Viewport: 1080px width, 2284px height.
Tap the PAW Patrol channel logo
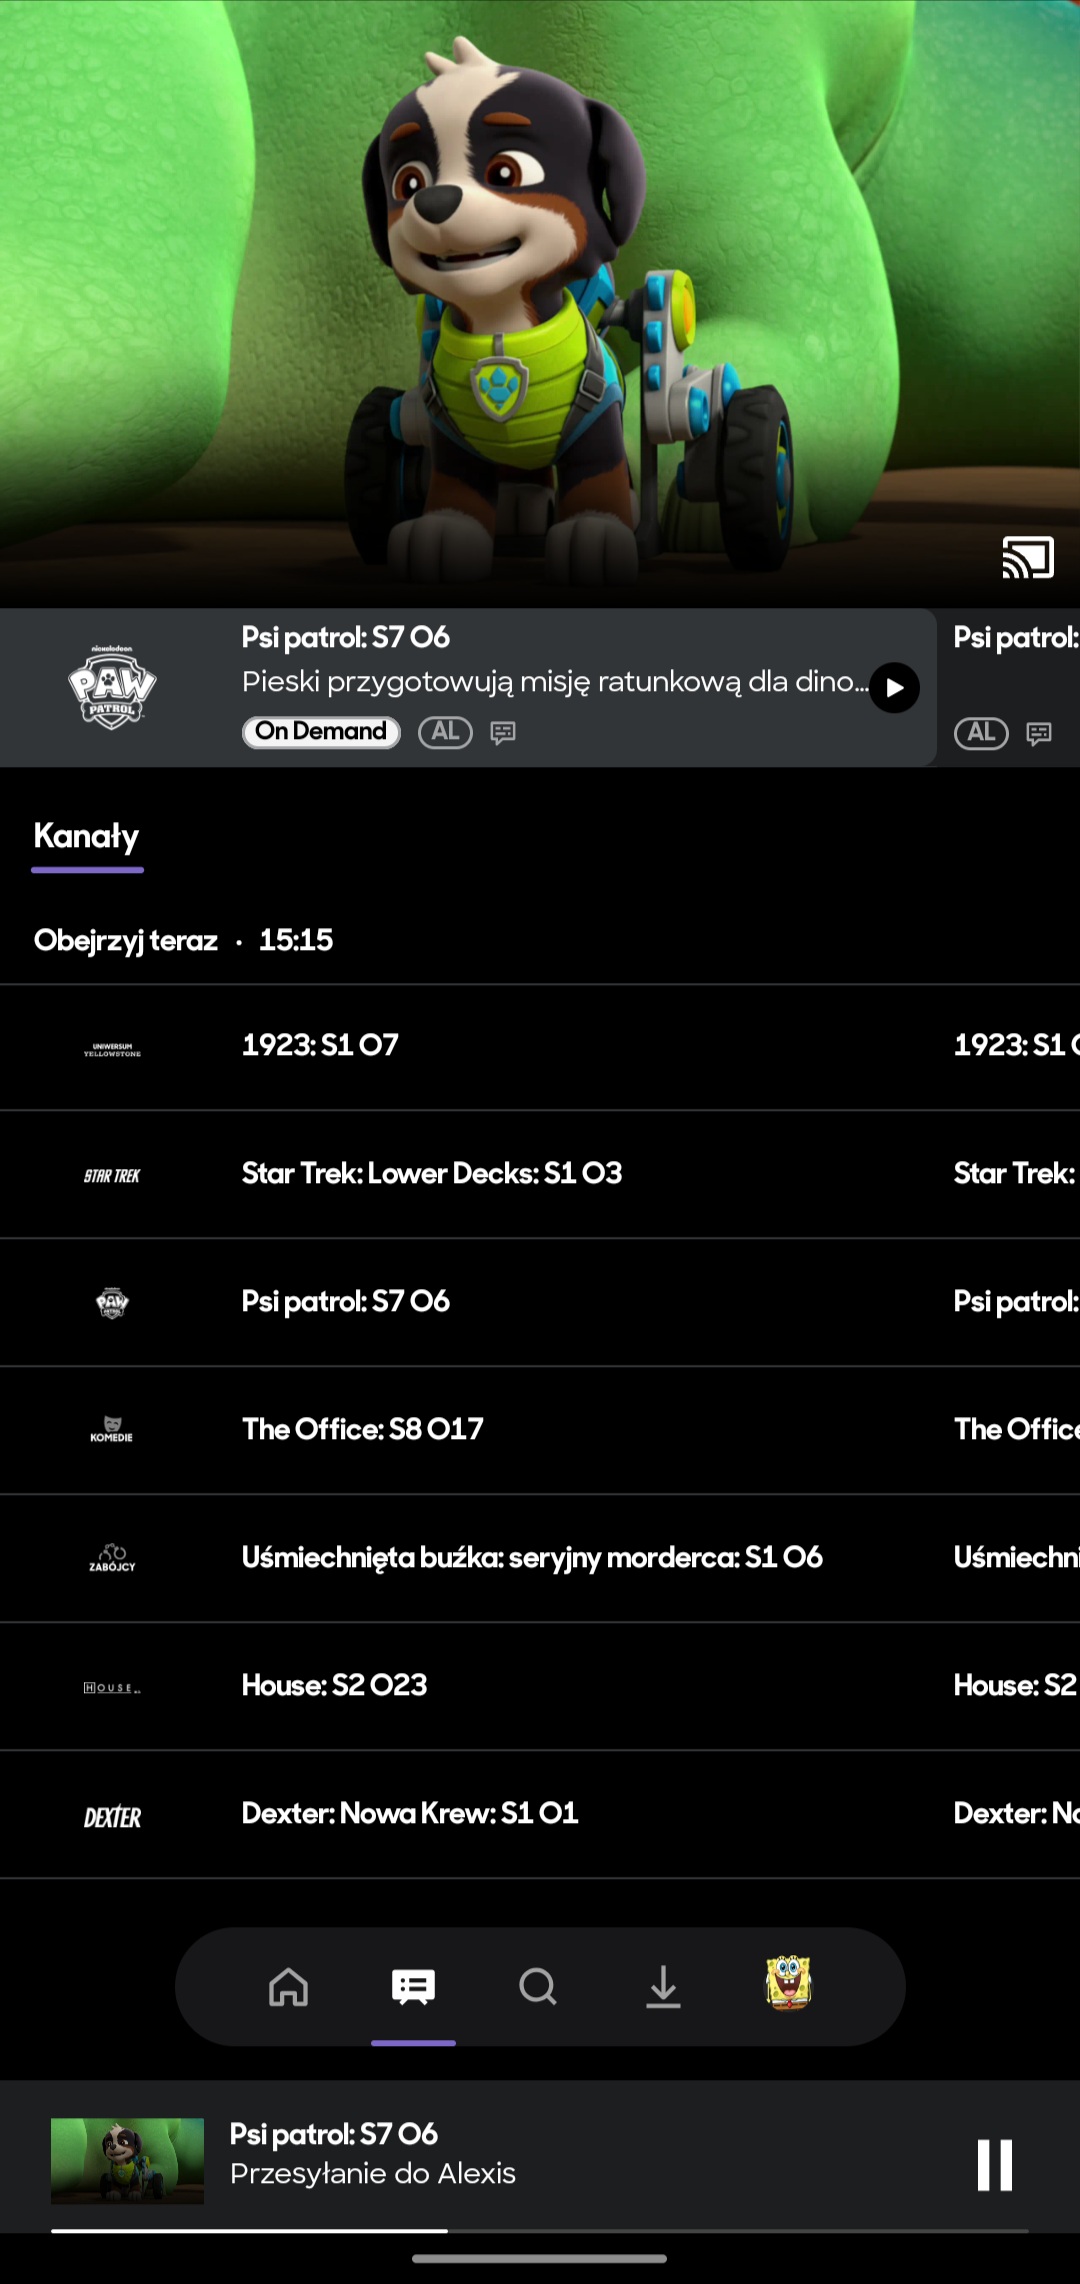click(x=112, y=686)
